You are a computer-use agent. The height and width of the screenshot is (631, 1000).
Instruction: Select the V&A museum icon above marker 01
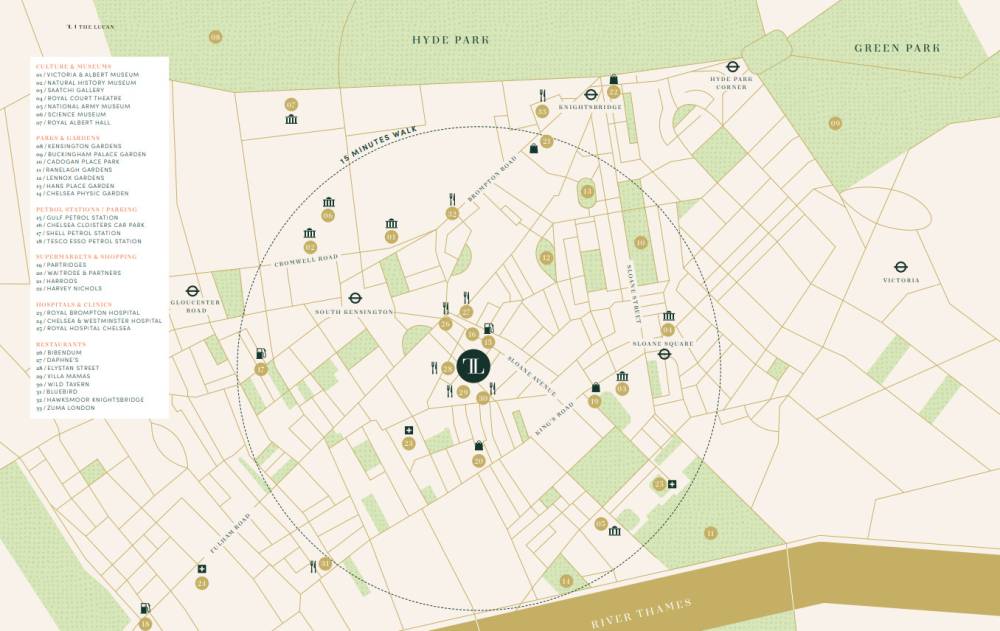click(x=392, y=223)
